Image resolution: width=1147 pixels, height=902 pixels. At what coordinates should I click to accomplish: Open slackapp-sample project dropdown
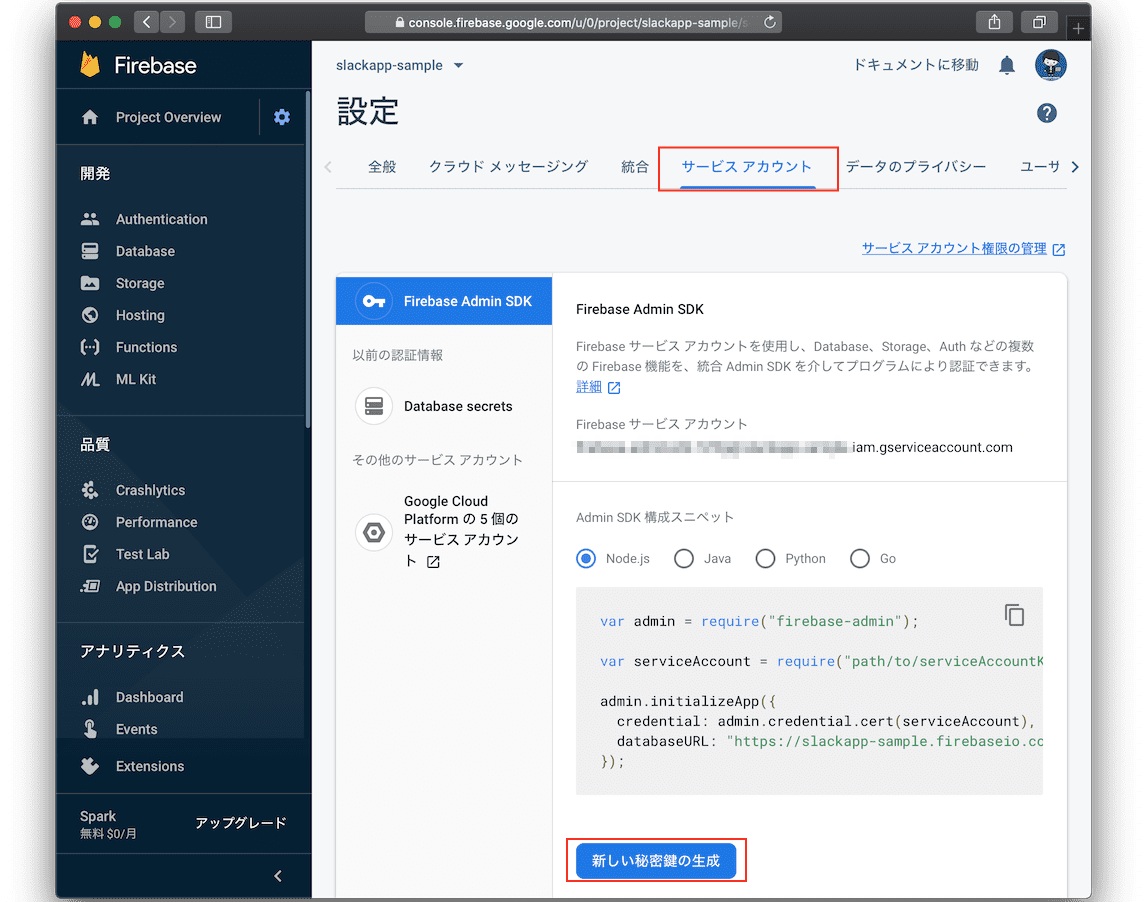click(399, 65)
